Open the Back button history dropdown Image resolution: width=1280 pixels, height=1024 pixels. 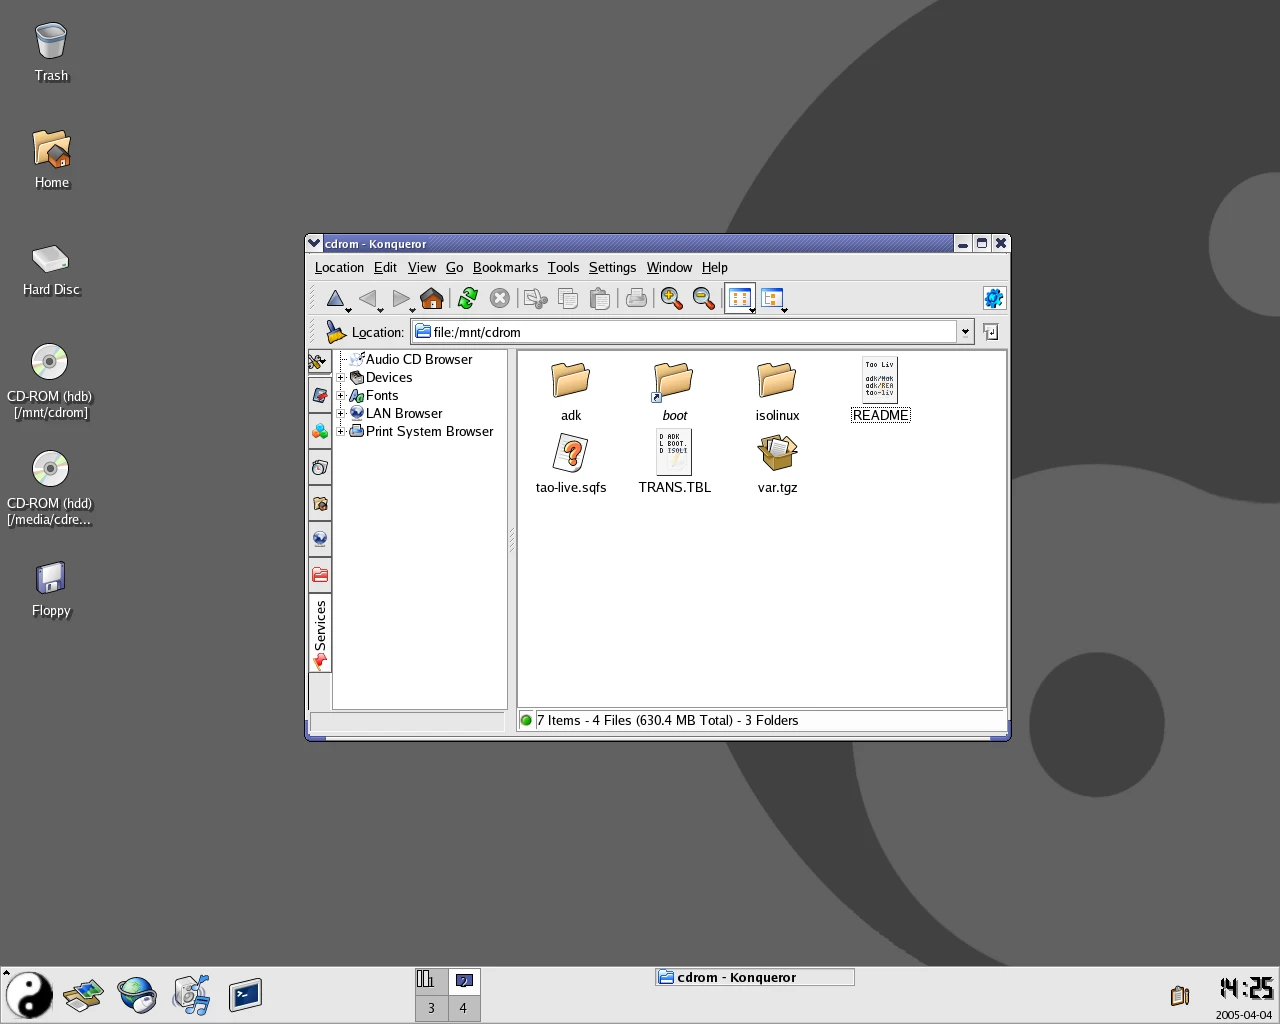click(381, 310)
